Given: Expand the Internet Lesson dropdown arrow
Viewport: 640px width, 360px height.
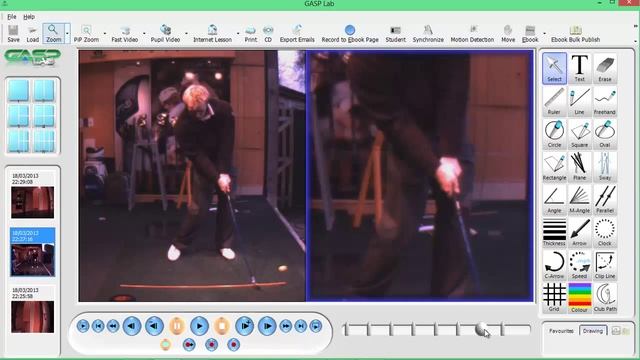Looking at the screenshot, I should pyautogui.click(x=238, y=33).
